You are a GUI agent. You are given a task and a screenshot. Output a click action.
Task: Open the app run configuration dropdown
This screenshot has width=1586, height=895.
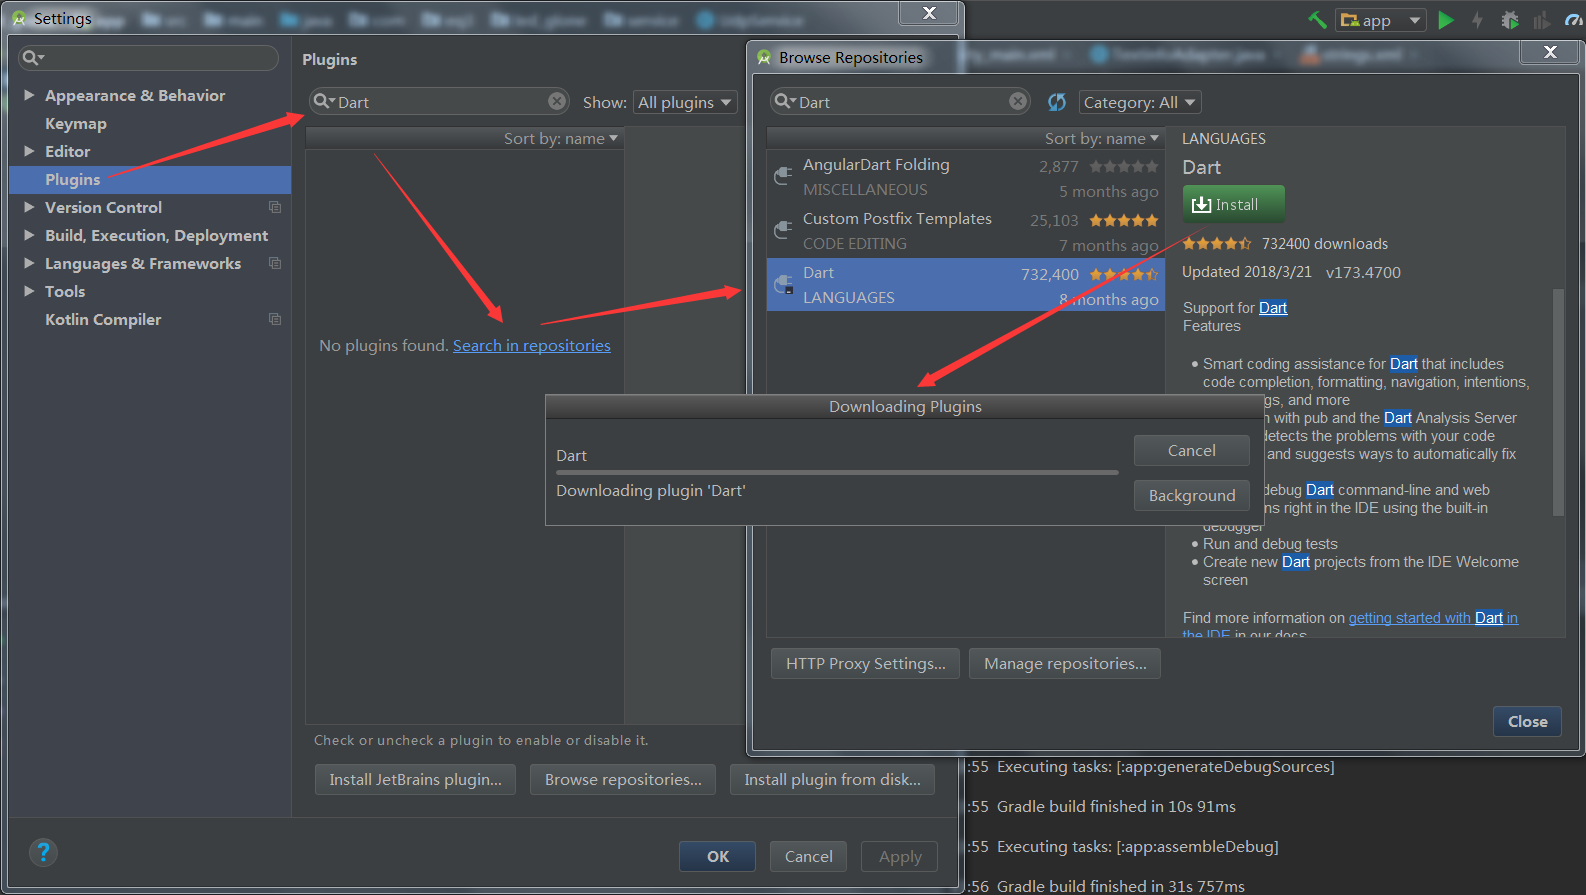[1380, 20]
